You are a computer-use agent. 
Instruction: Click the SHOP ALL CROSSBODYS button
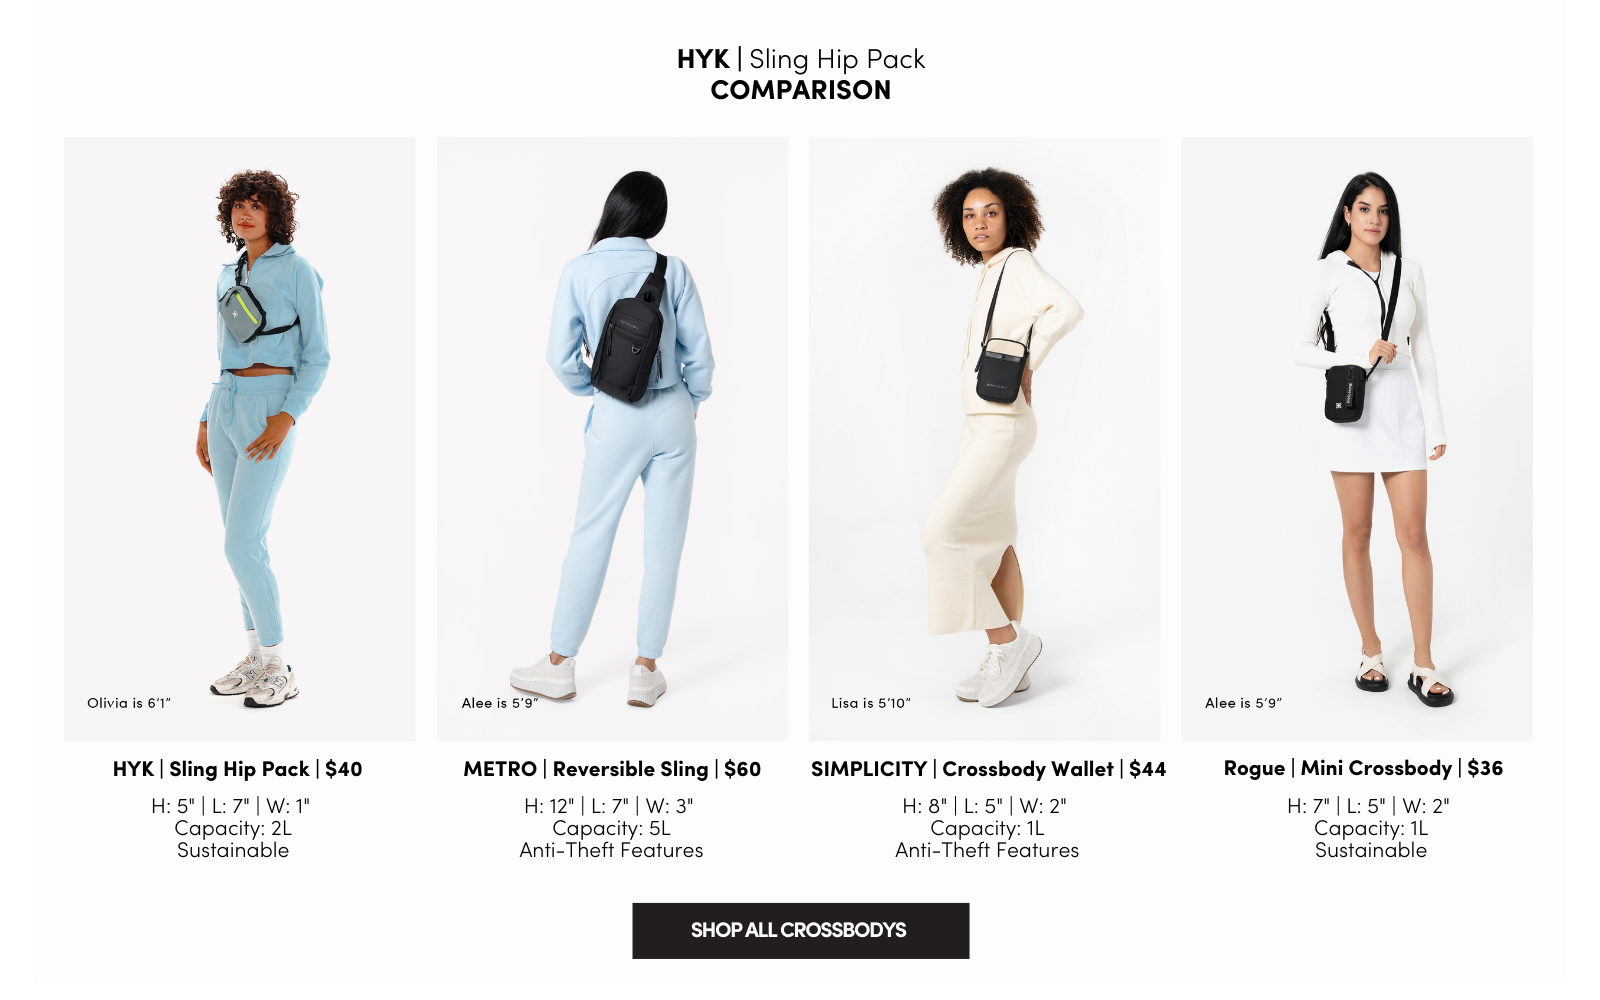[800, 930]
